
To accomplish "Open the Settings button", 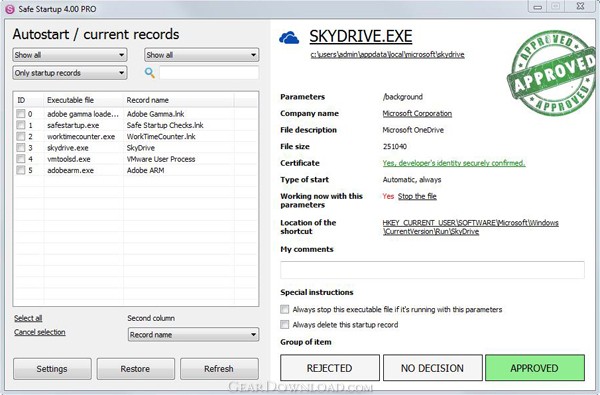I will 52,369.
